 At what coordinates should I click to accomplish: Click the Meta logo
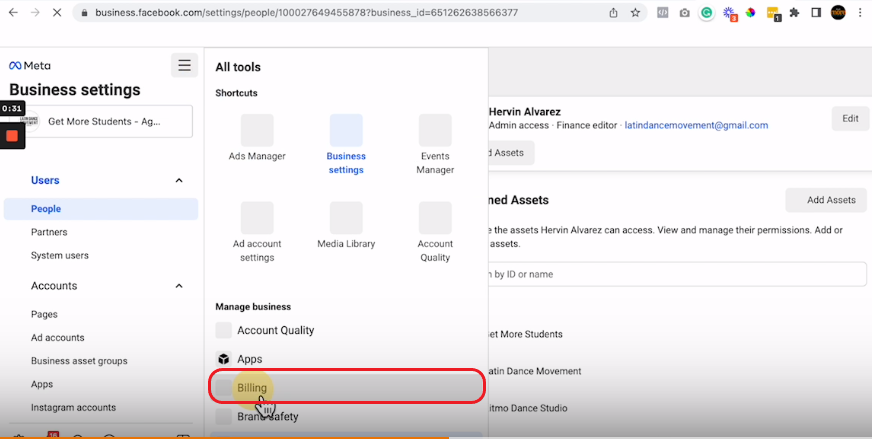(x=30, y=66)
